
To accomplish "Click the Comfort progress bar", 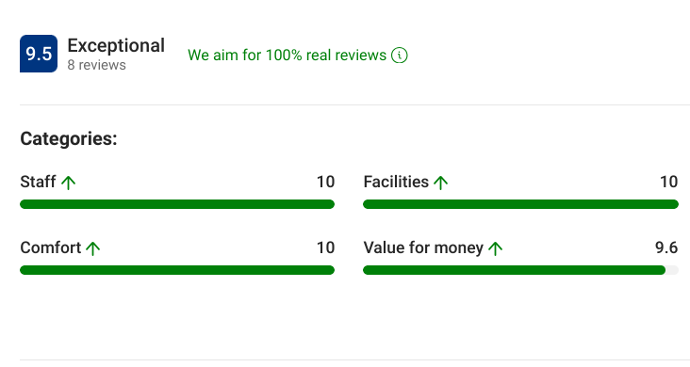I will point(177,270).
